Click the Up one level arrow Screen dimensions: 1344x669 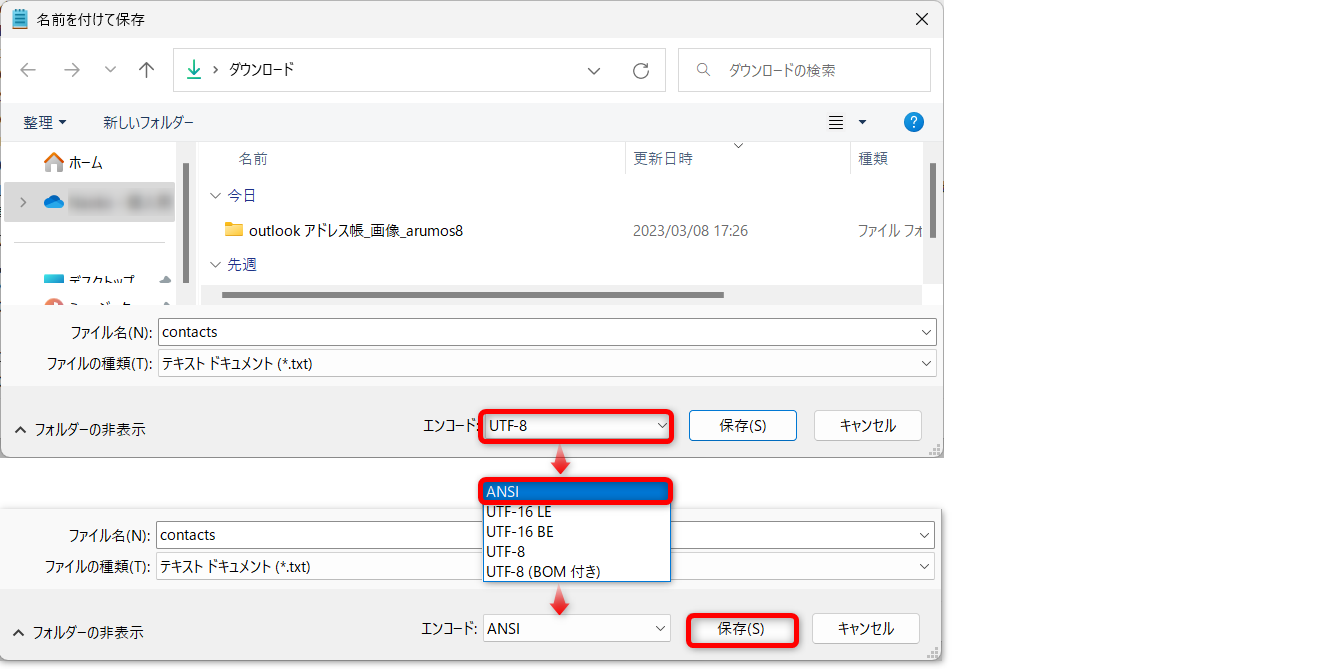click(x=147, y=70)
